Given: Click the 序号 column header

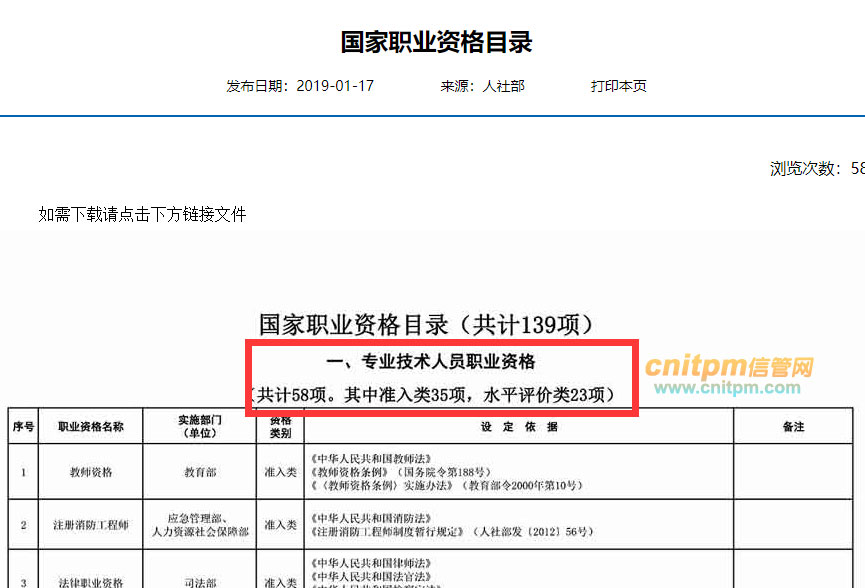Looking at the screenshot, I should pyautogui.click(x=23, y=427).
